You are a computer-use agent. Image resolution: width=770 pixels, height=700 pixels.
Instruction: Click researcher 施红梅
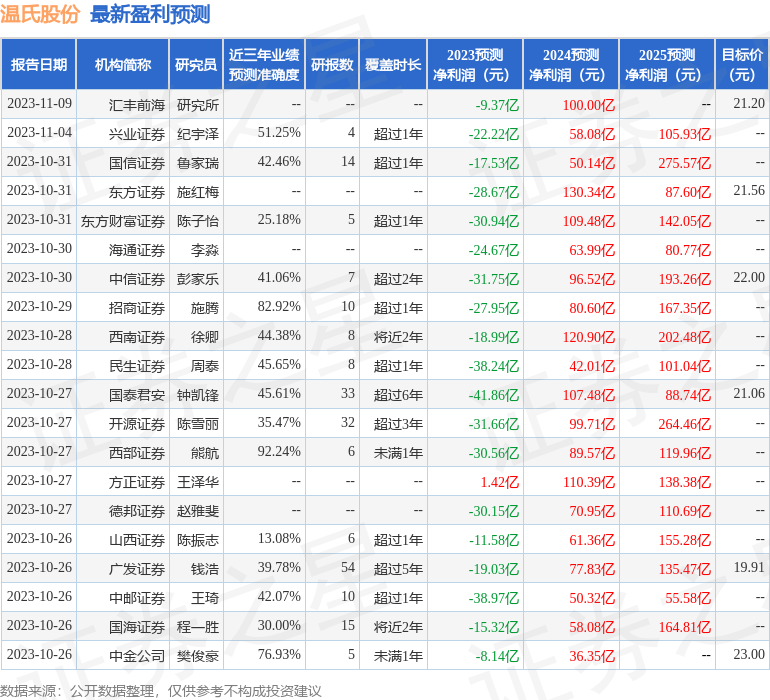coord(198,192)
